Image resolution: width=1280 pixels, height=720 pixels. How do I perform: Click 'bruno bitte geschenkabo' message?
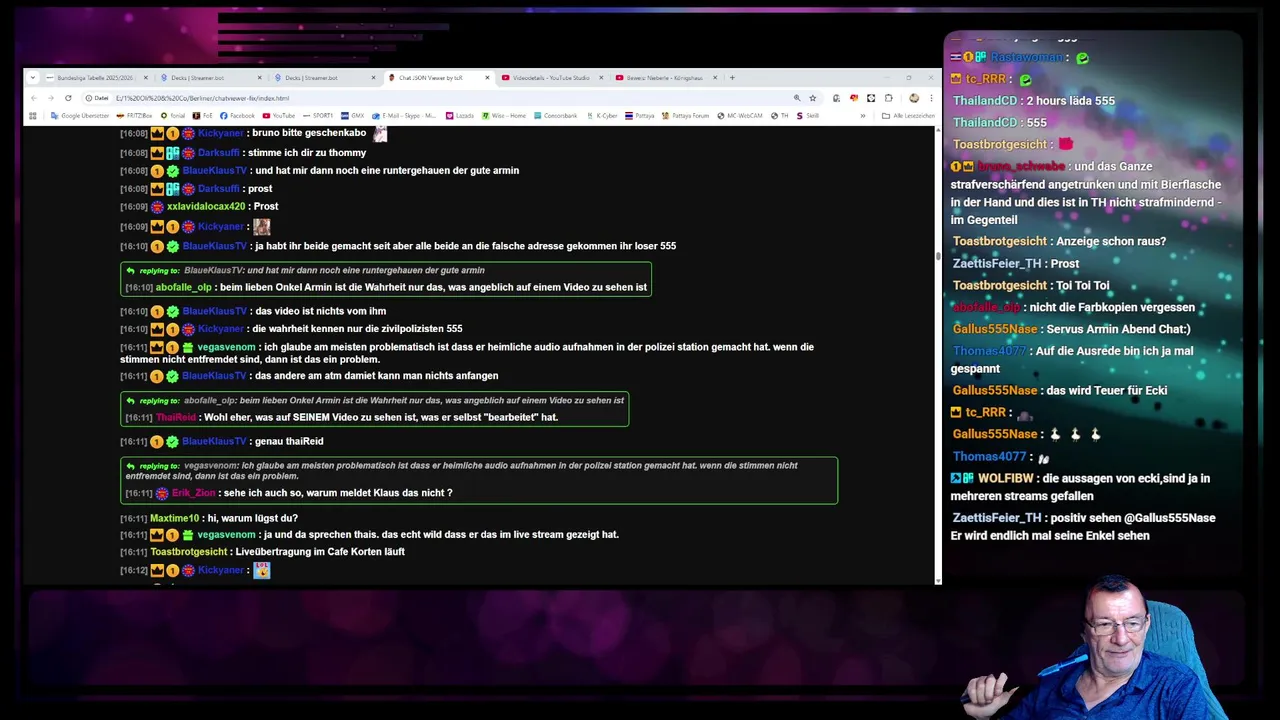point(309,133)
